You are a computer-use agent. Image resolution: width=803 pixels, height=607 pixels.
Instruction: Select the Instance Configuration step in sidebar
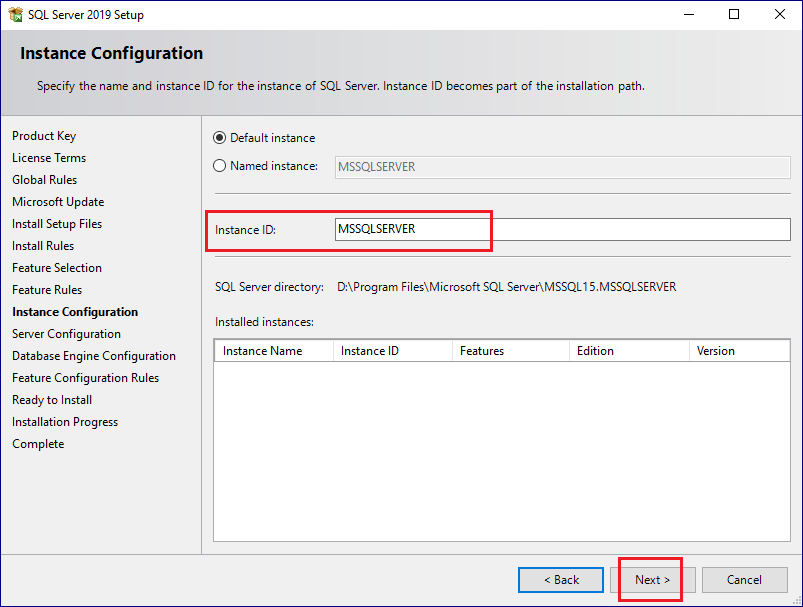(75, 312)
